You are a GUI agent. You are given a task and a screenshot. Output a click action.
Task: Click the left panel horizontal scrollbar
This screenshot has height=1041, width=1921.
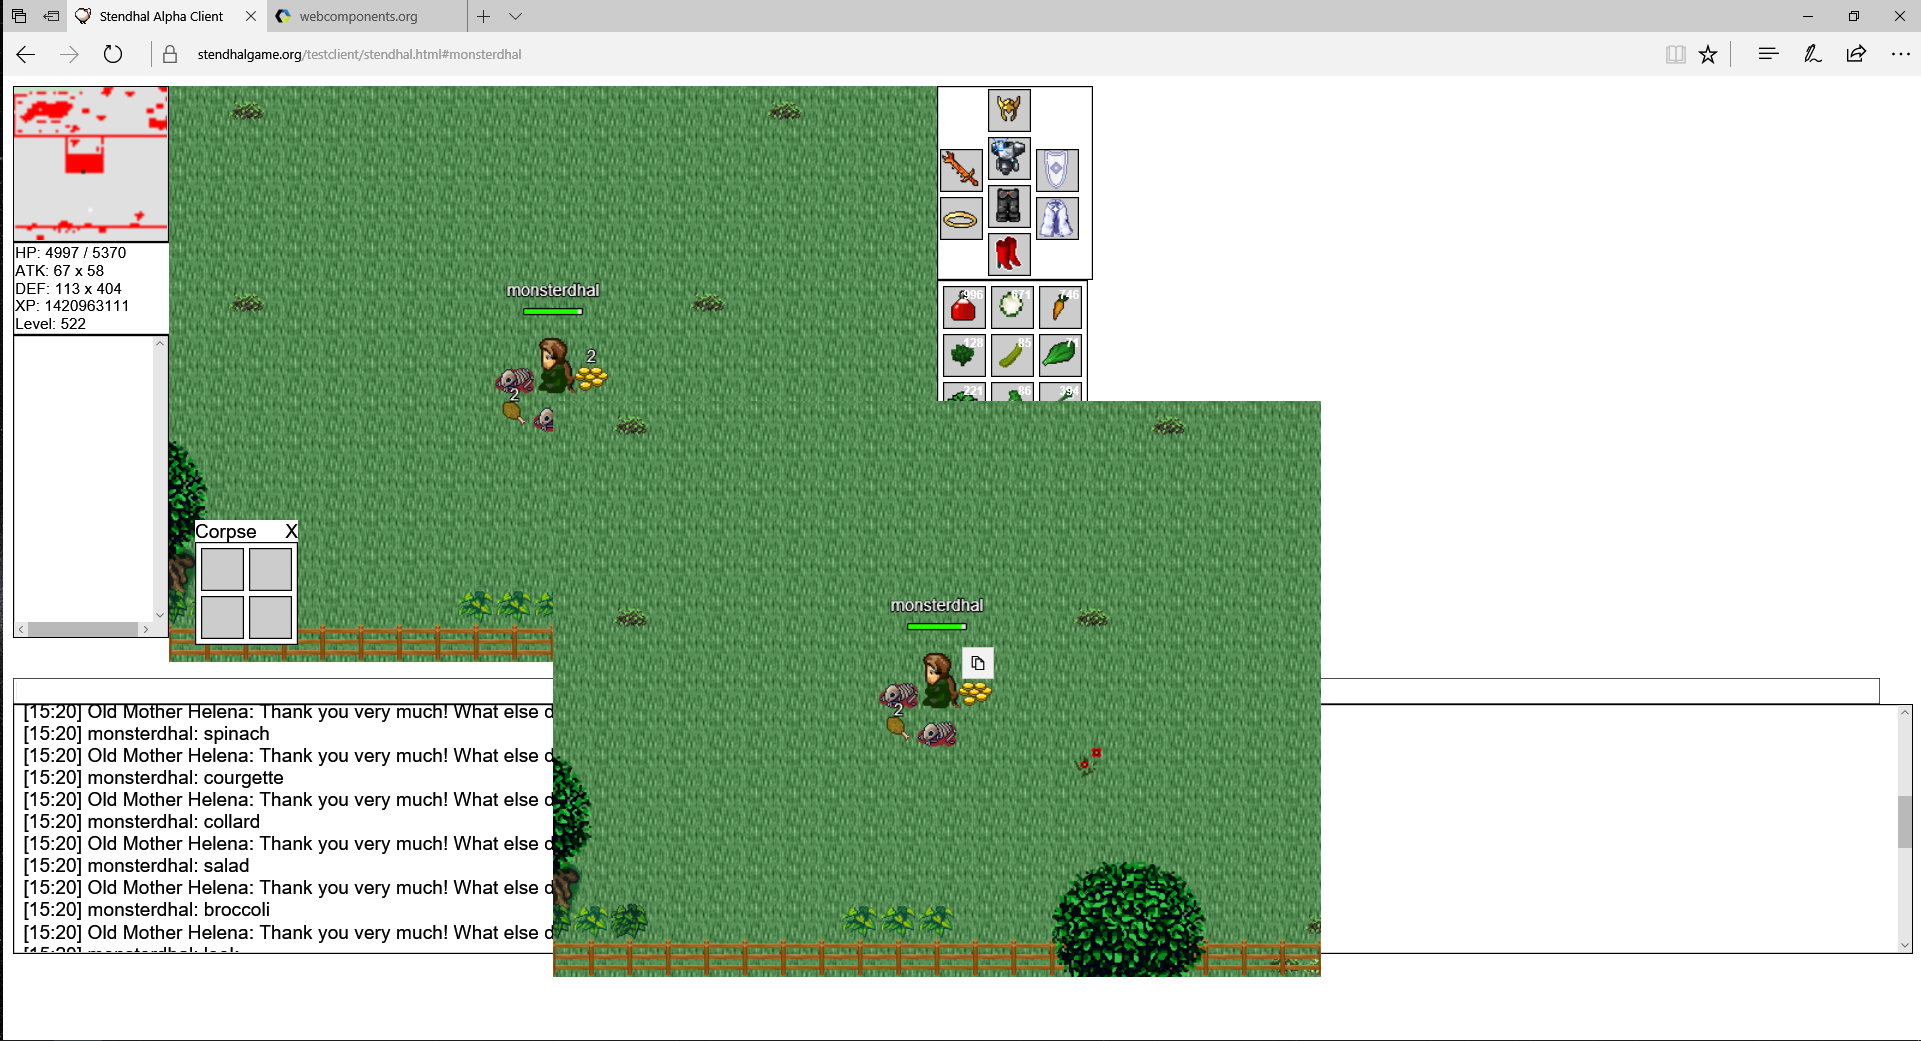tap(84, 629)
